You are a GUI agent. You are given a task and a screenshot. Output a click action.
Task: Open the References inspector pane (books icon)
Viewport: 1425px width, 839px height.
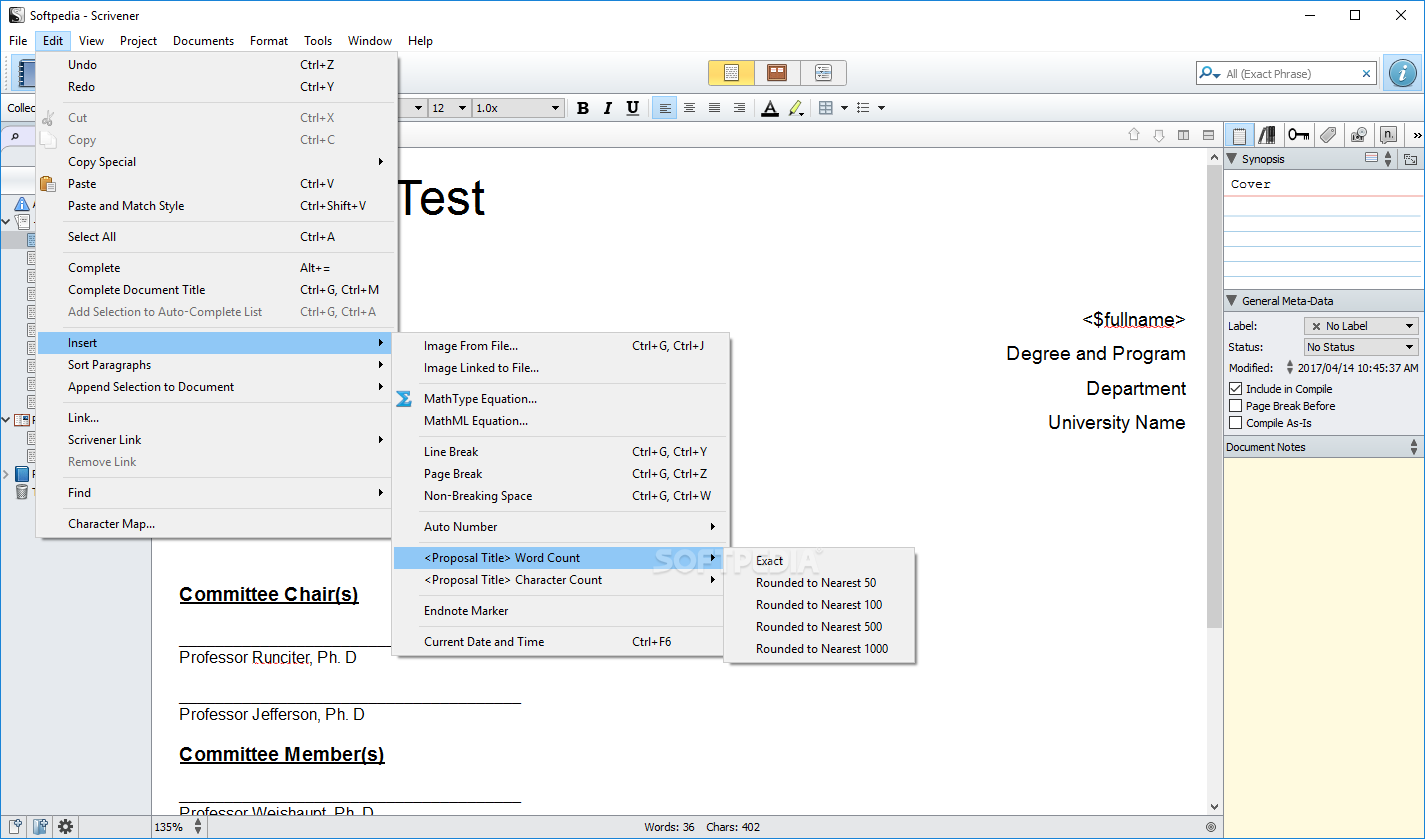1268,135
